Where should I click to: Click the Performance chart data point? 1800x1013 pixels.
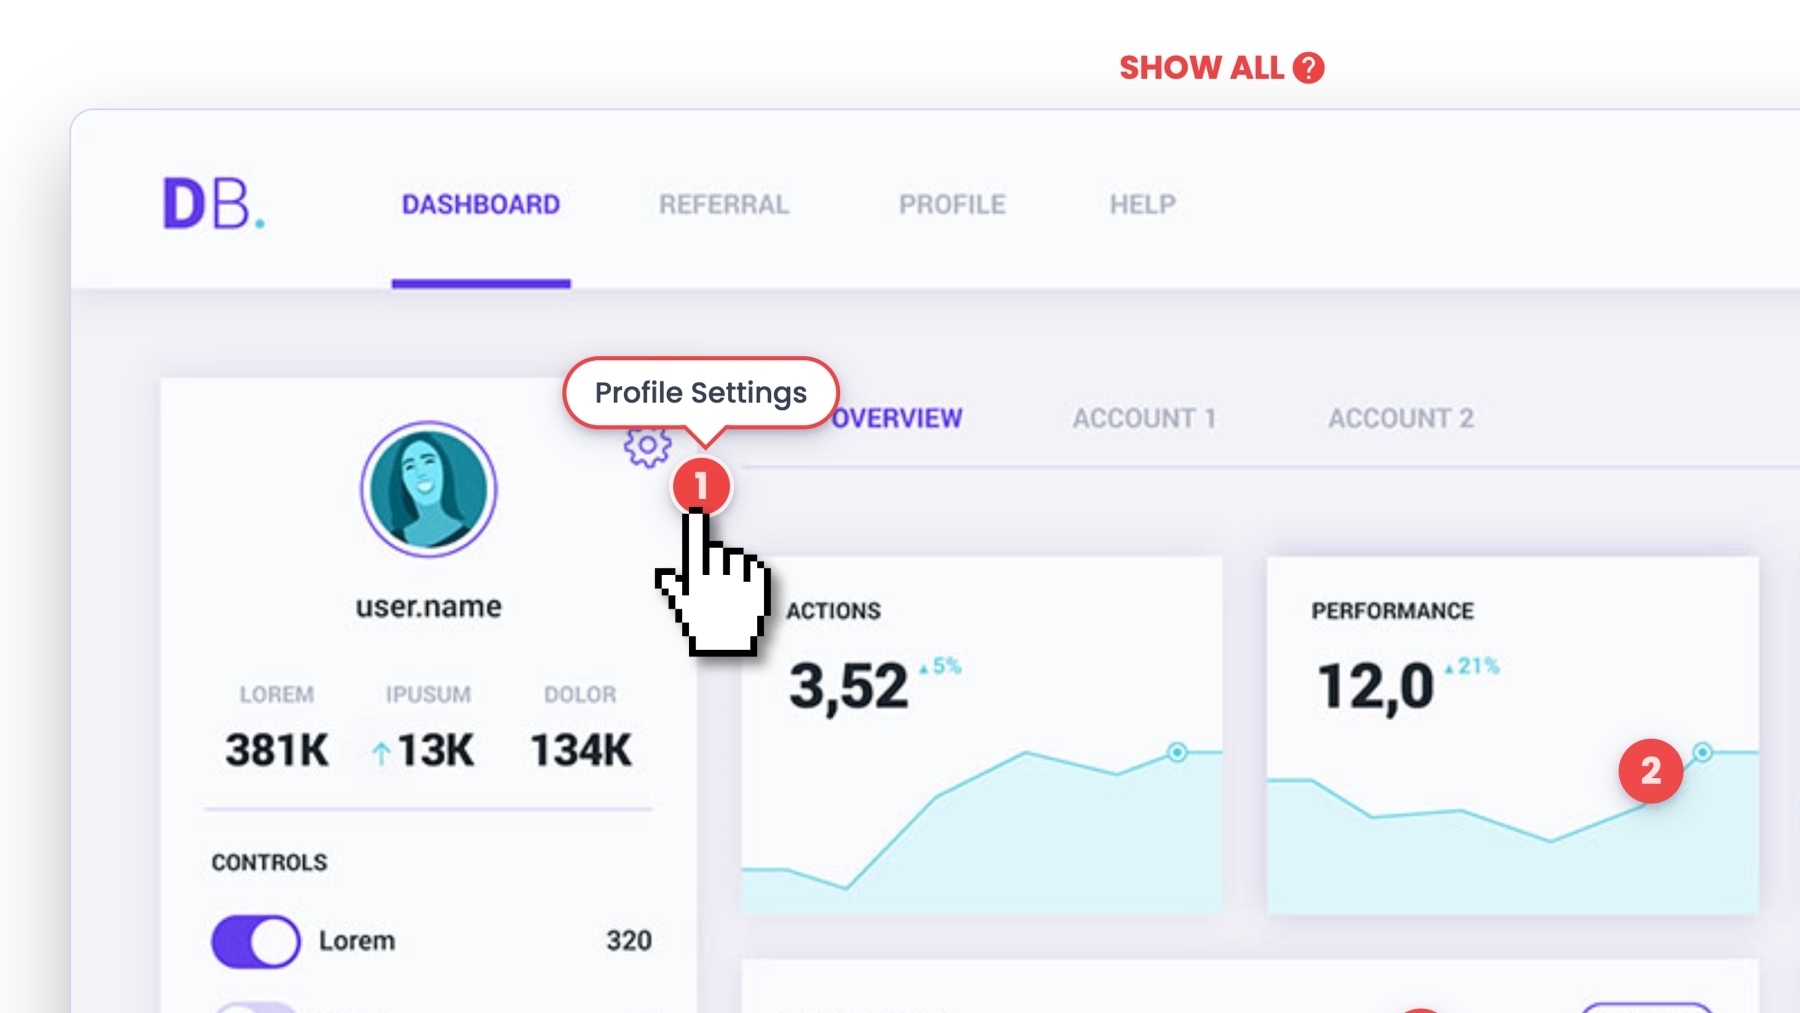click(x=1702, y=752)
